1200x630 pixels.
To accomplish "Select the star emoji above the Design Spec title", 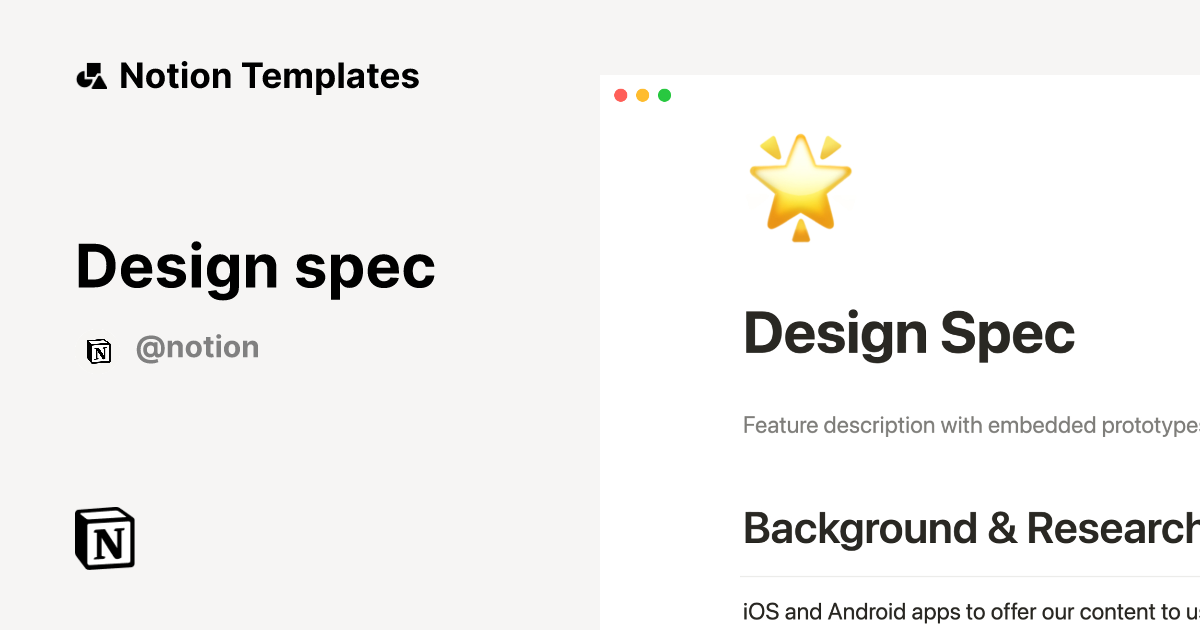I will (x=800, y=185).
